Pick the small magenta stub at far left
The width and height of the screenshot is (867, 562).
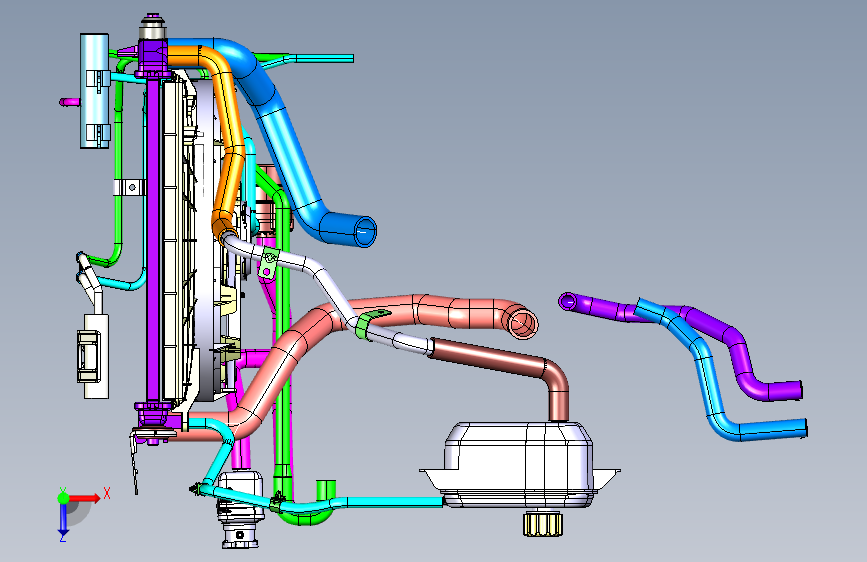(70, 102)
